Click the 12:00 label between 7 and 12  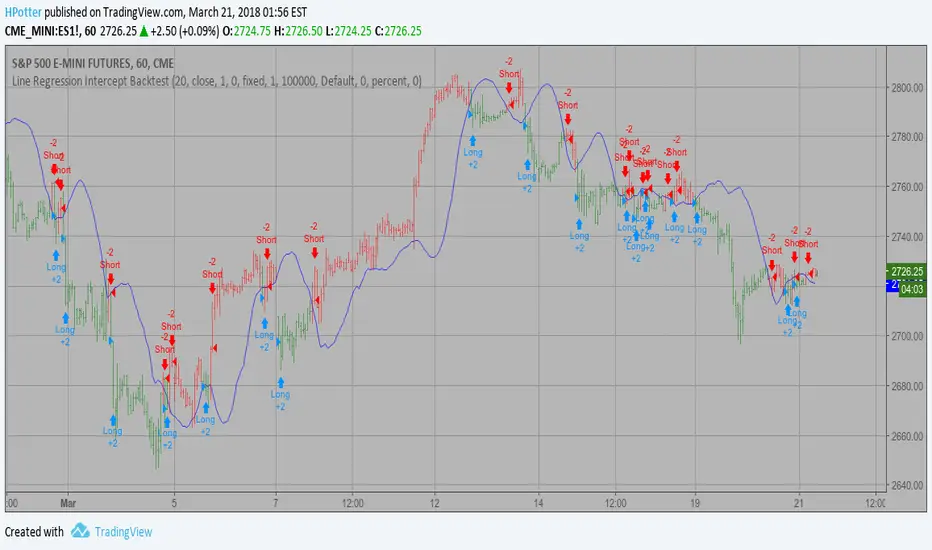[x=352, y=503]
